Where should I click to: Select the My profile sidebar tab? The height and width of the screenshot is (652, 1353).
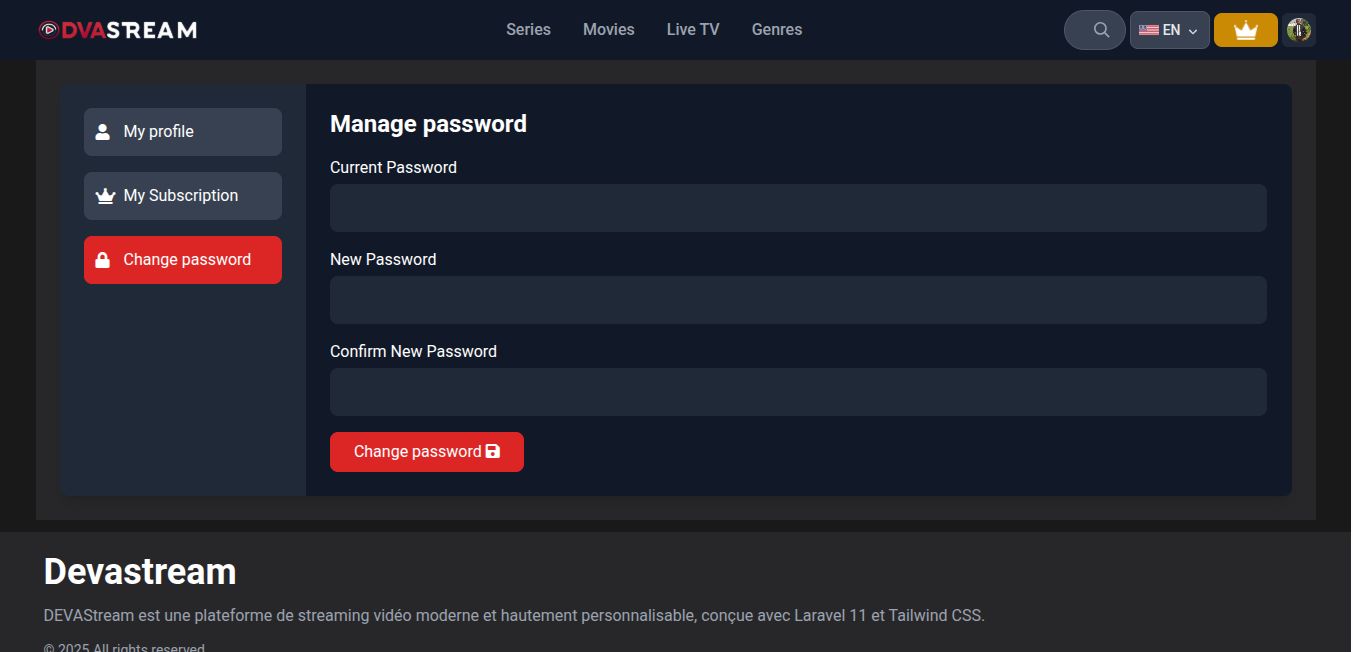(183, 132)
